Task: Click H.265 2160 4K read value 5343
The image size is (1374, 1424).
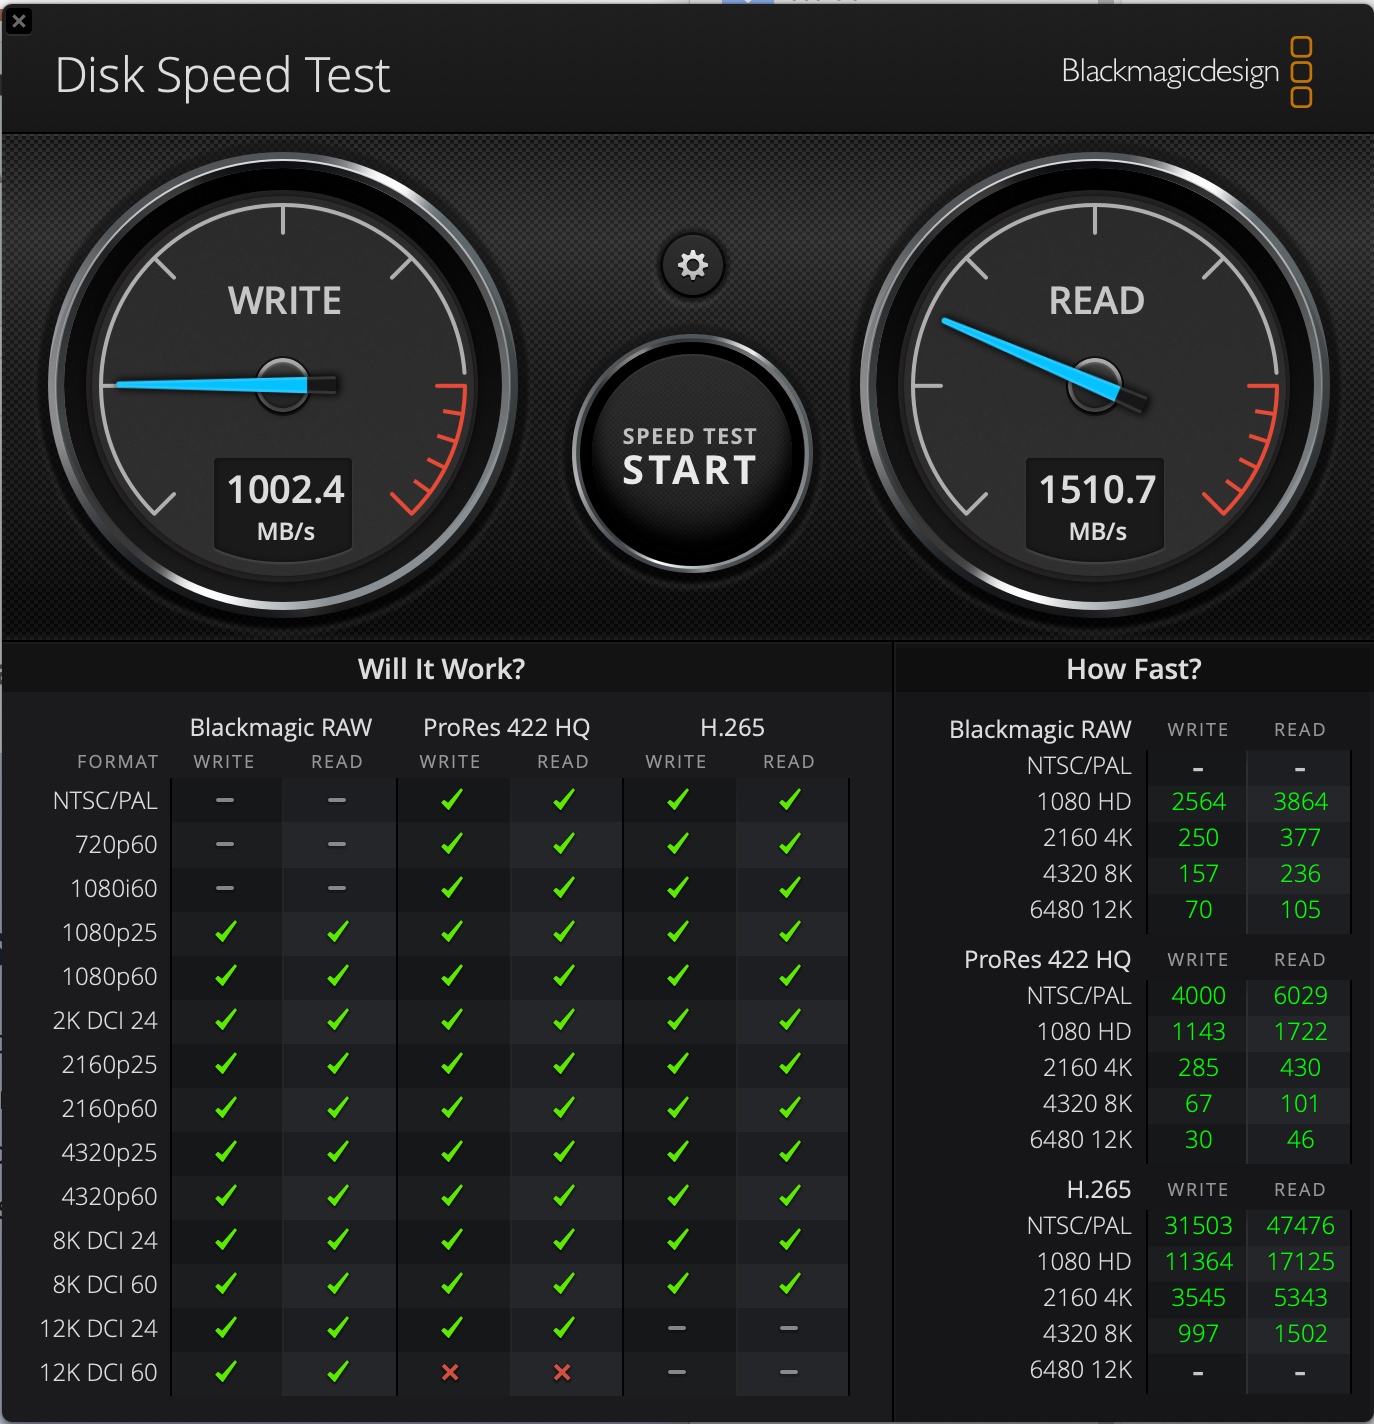Action: pos(1300,1298)
